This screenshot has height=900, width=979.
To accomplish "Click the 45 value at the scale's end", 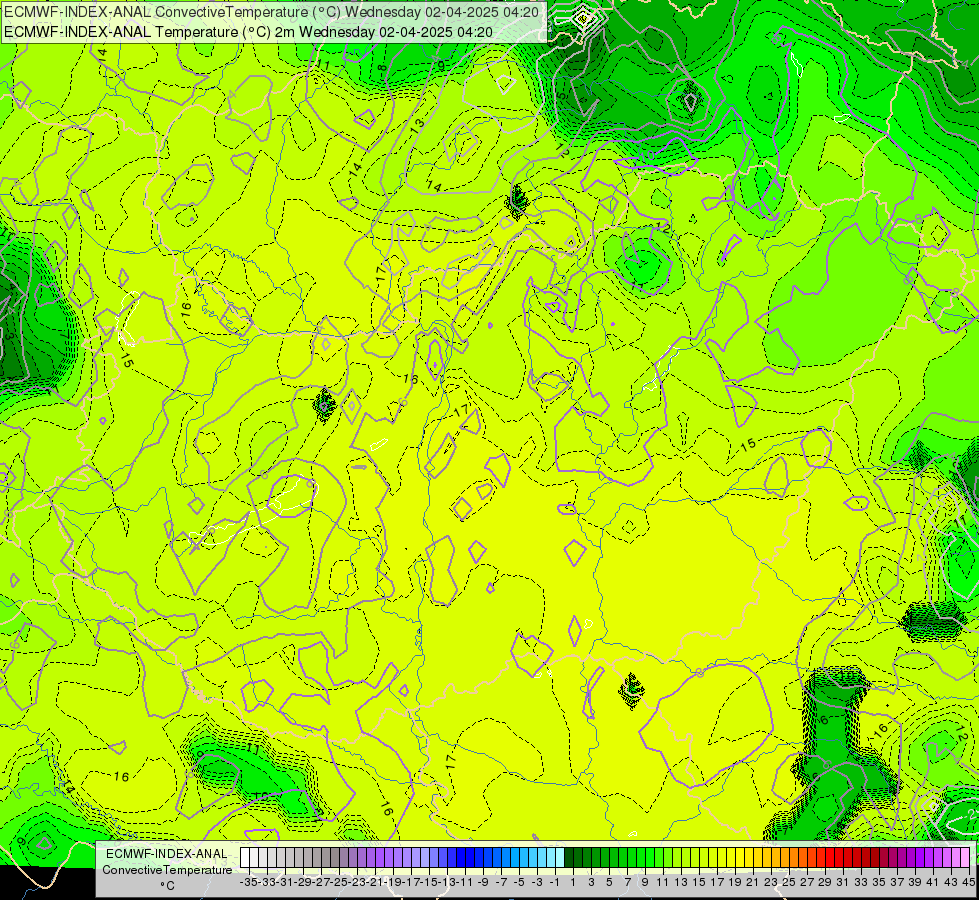I will click(x=968, y=882).
